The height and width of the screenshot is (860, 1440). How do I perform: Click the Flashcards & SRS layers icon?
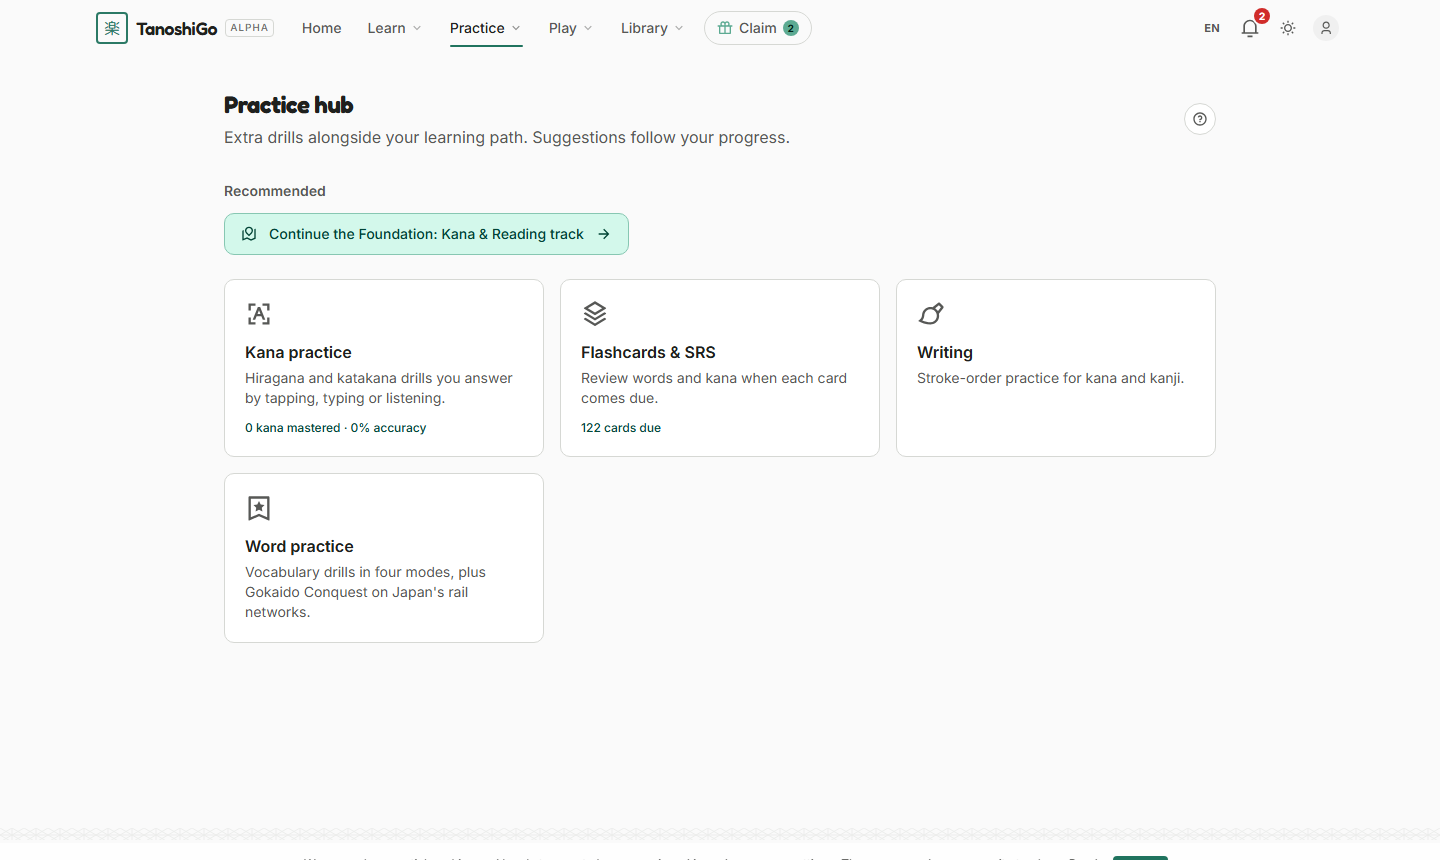pos(595,314)
